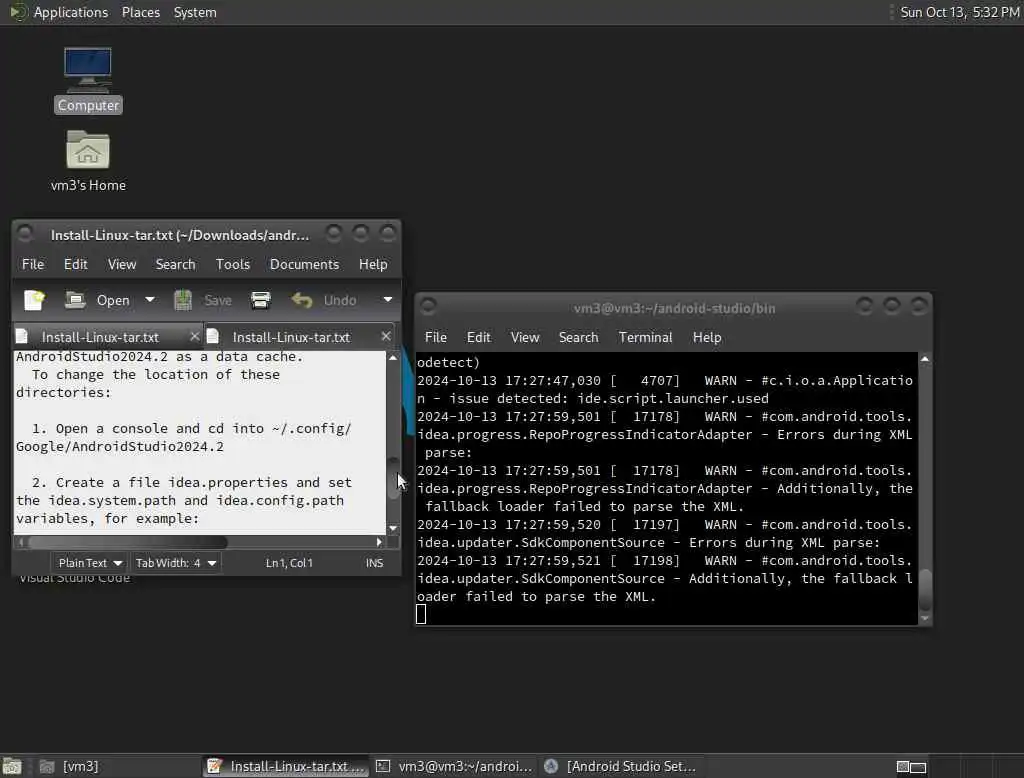This screenshot has height=778, width=1024.
Task: Click the New document icon in editor toolbar
Action: click(x=34, y=300)
